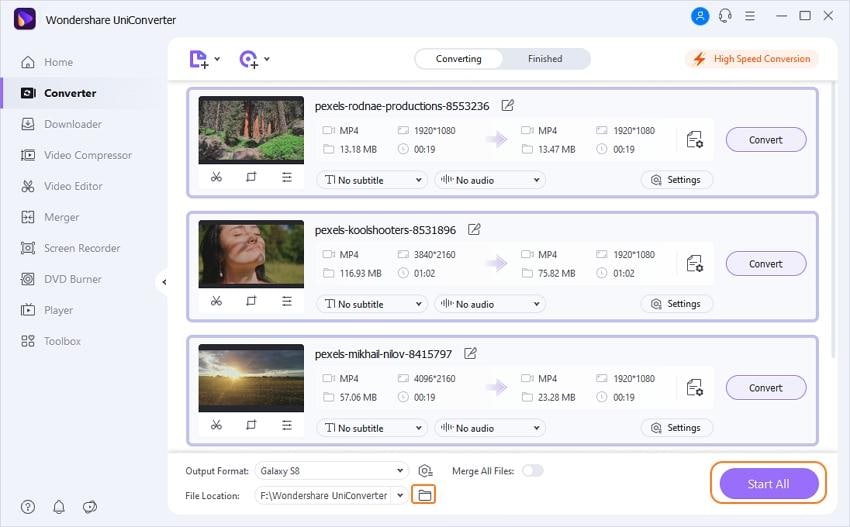Enable High Speed Conversion
Image resolution: width=850 pixels, height=527 pixels.
[752, 59]
